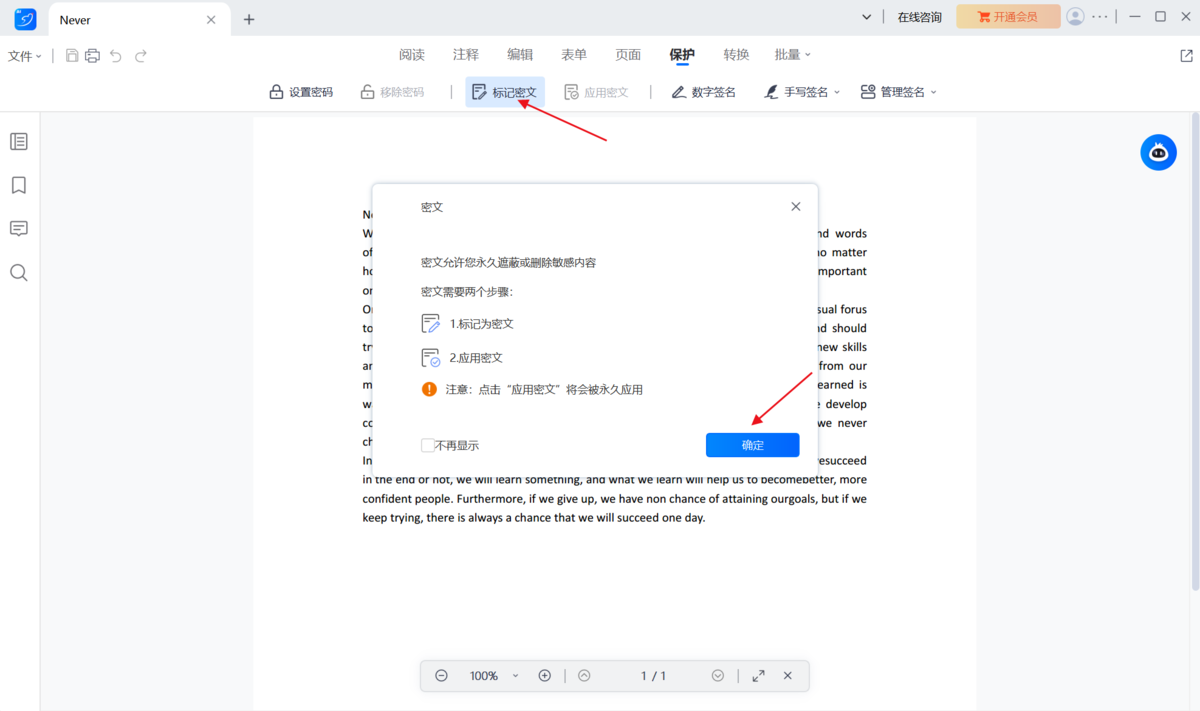Viewport: 1200px width, 711px height.
Task: Zoom in using the plus control
Action: pos(545,675)
